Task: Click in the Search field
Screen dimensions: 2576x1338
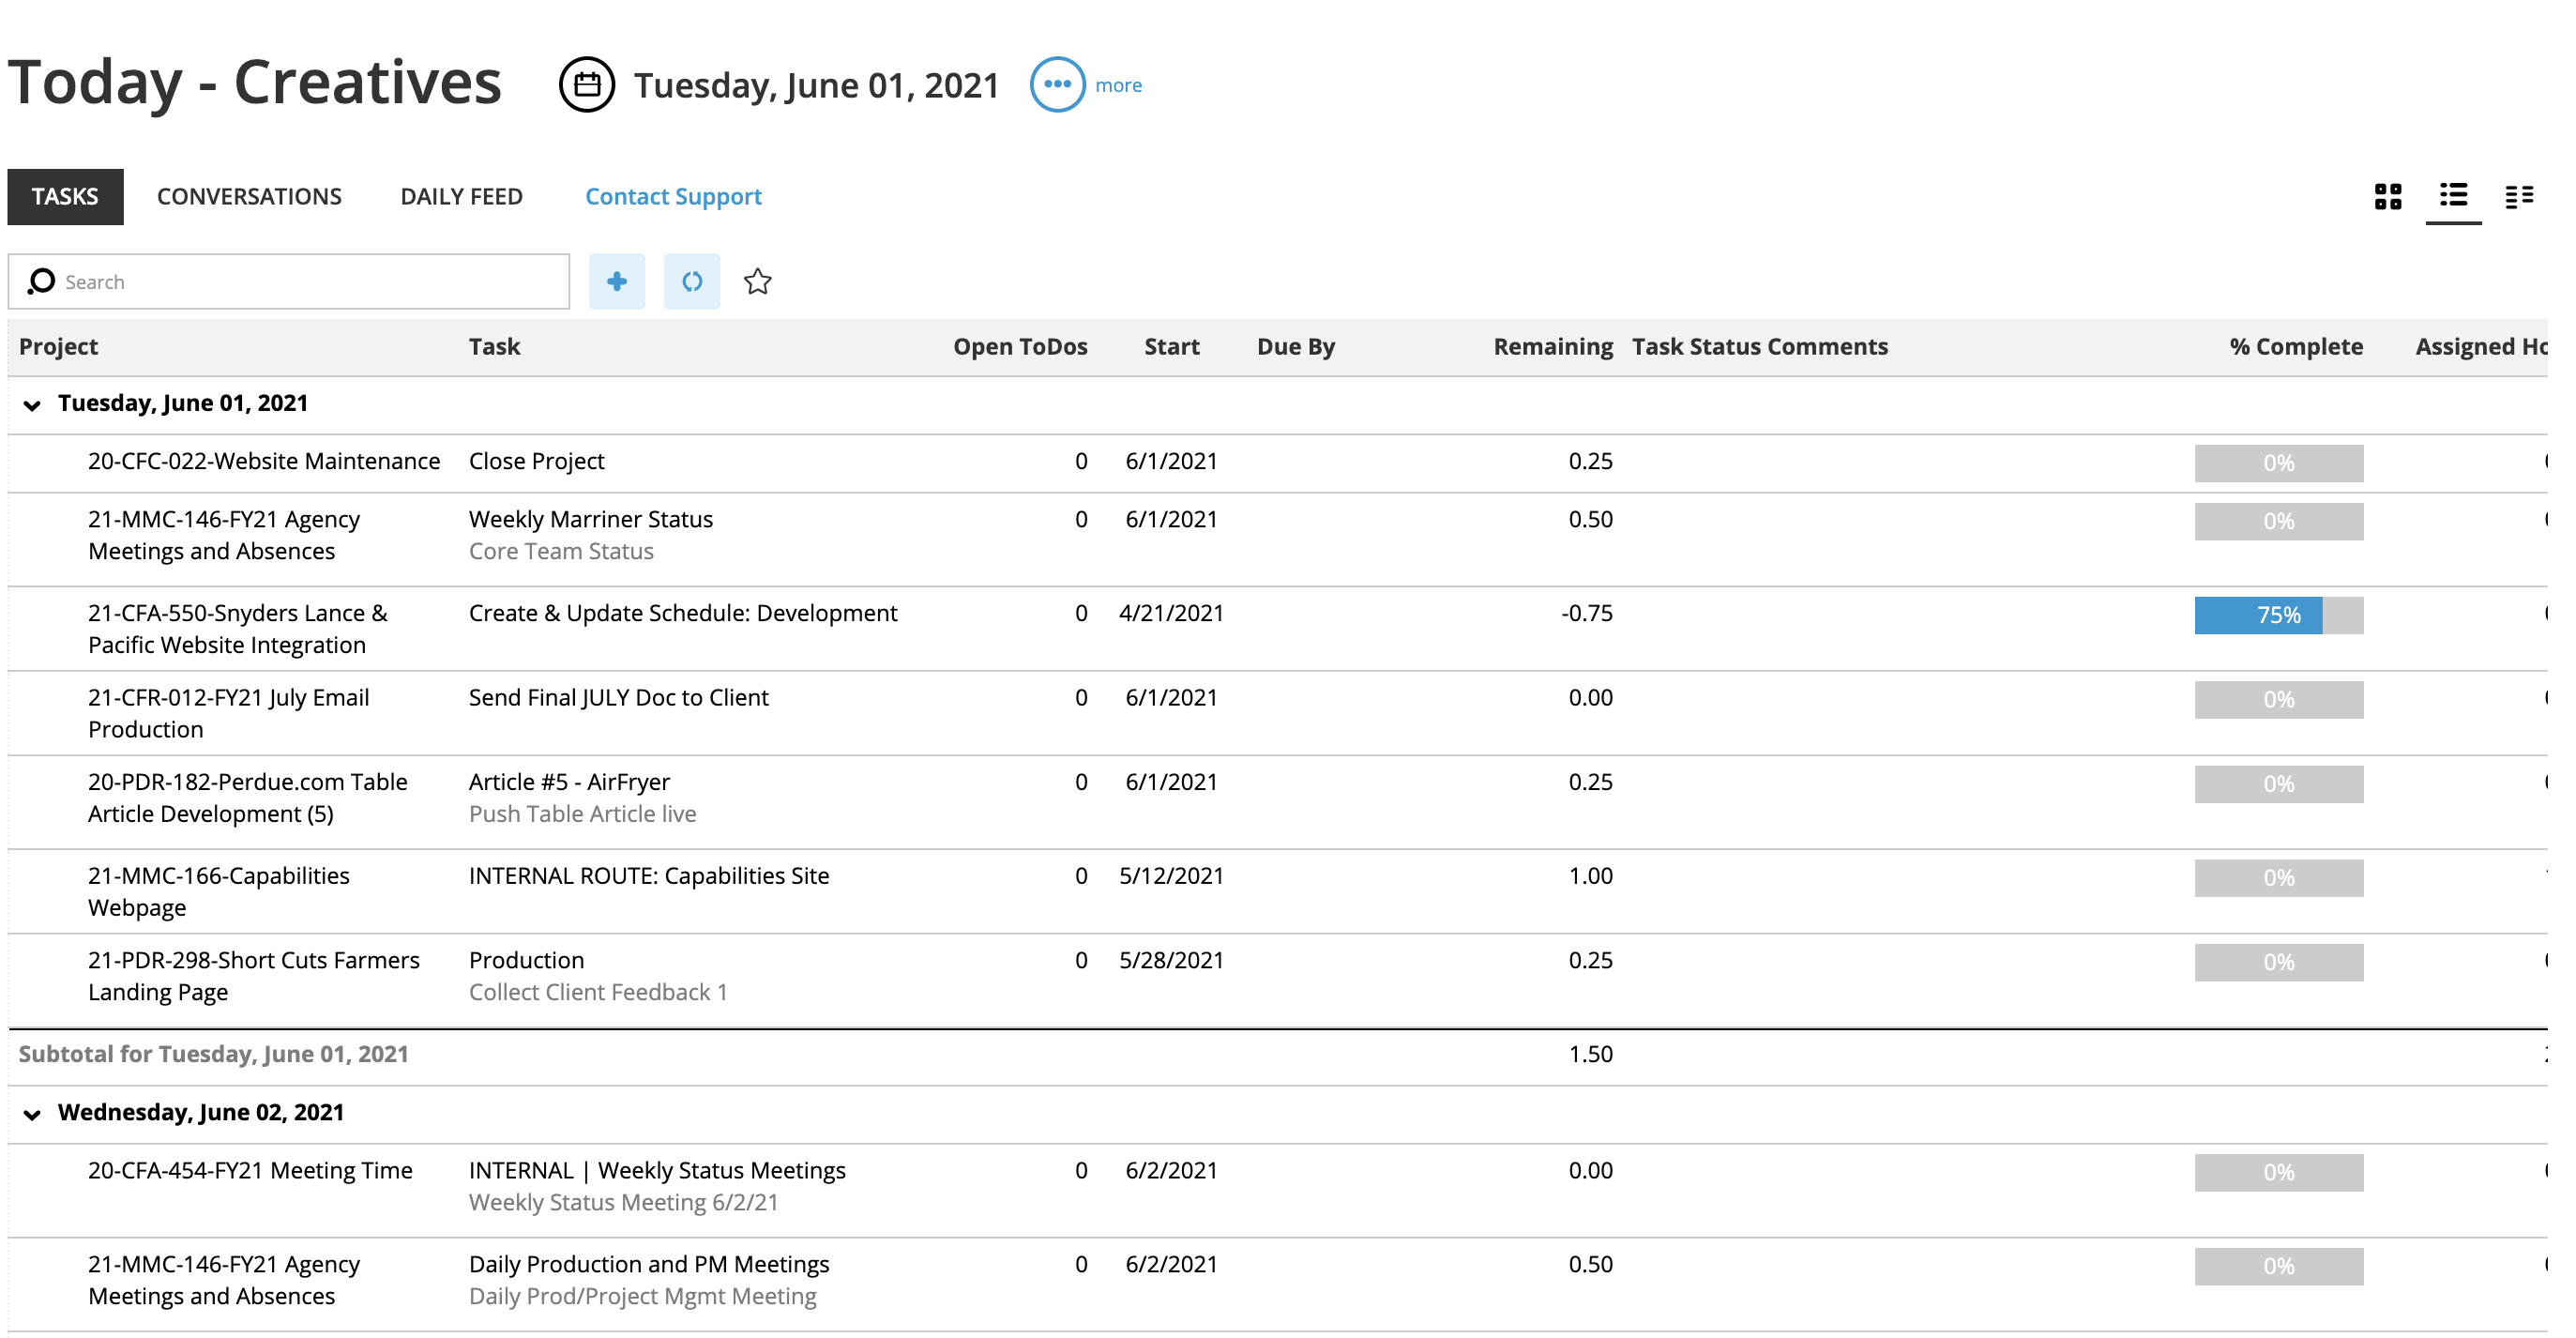Action: 310,282
